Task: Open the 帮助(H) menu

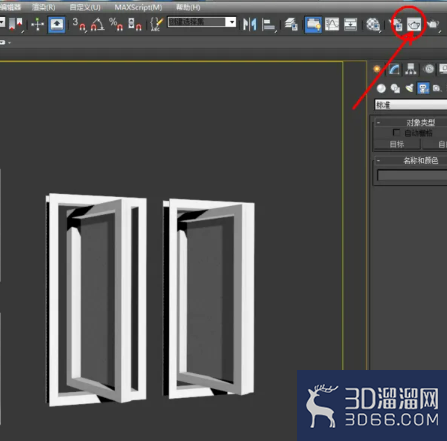Action: tap(188, 7)
